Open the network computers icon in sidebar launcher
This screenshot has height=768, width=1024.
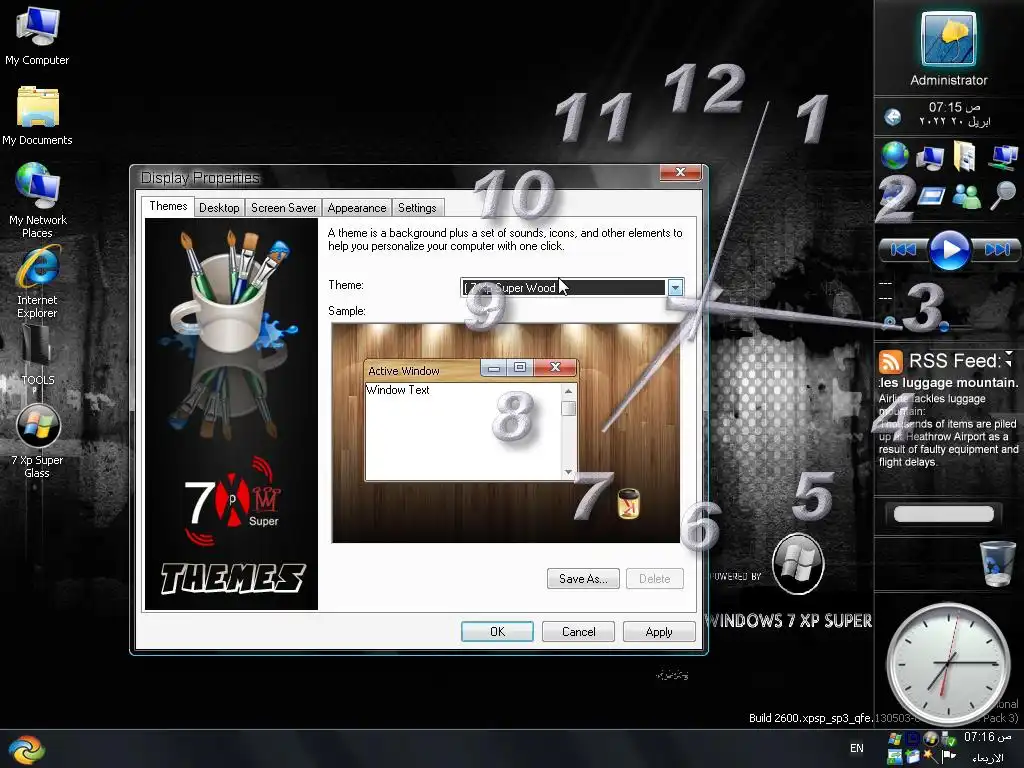click(1003, 157)
